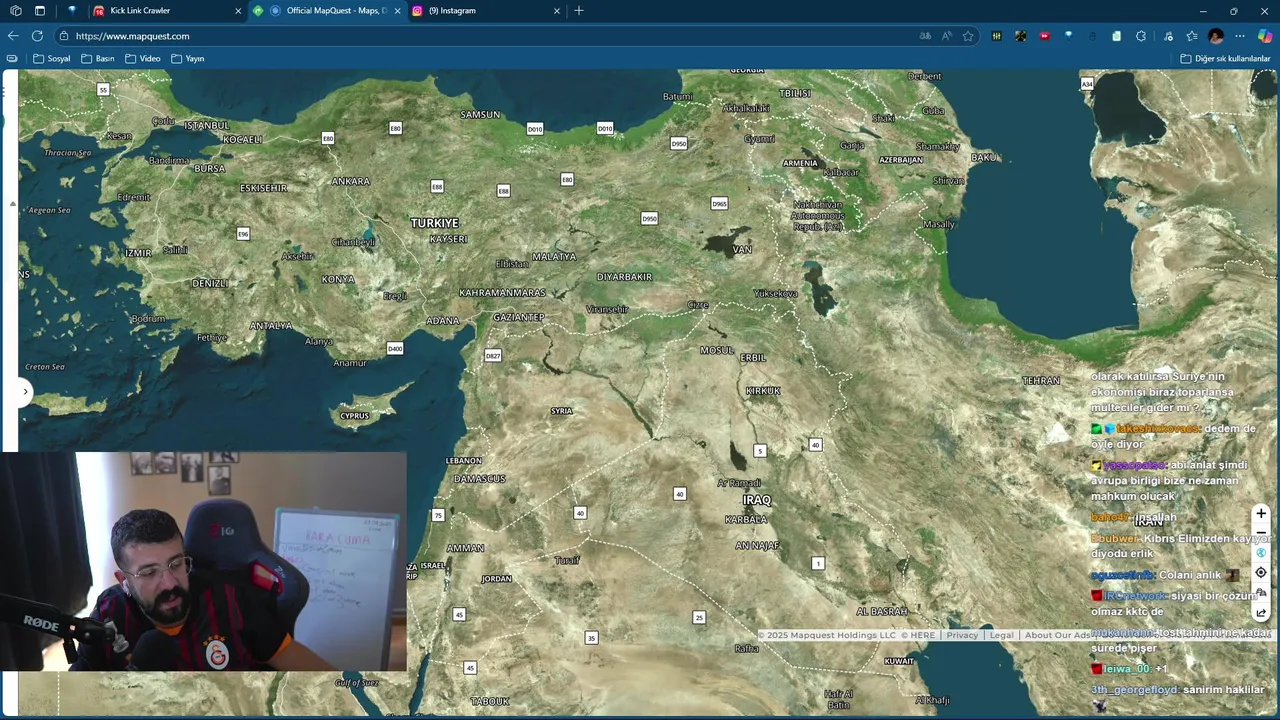Open the Privacy link on map footer
1280x720 pixels.
[x=962, y=635]
